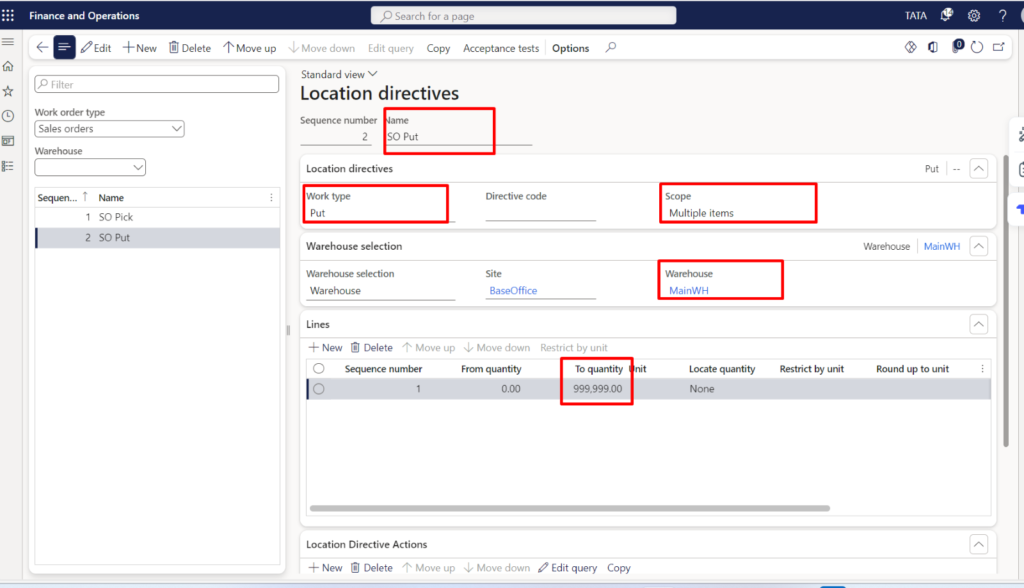Viewport: 1024px width, 588px height.
Task: Click the search magnifier in top bar
Action: pyautogui.click(x=387, y=16)
